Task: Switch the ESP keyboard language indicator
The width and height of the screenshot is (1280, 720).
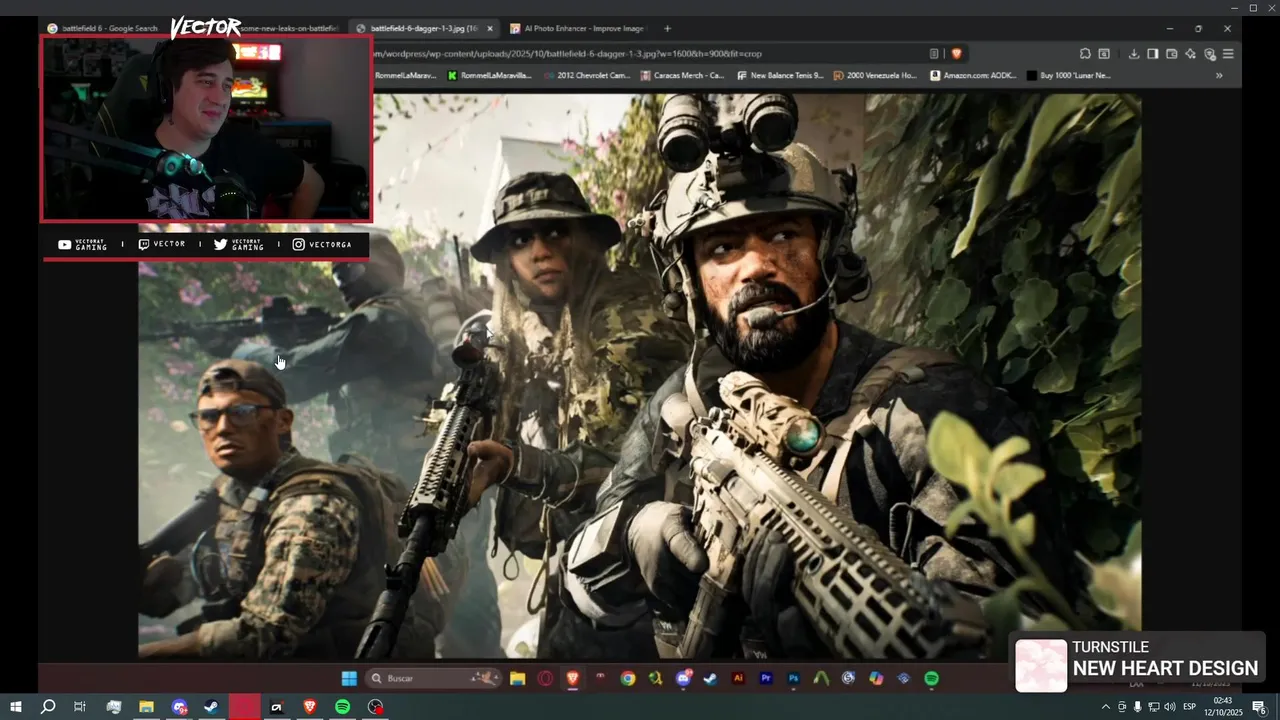Action: pyautogui.click(x=1190, y=707)
